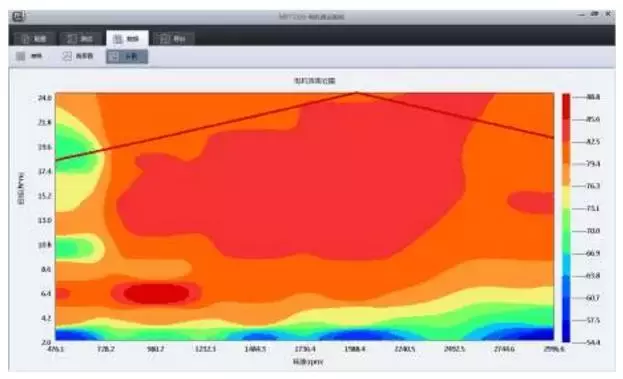
Task: Click the 6.4 tick on the Y axis
Action: 46,294
